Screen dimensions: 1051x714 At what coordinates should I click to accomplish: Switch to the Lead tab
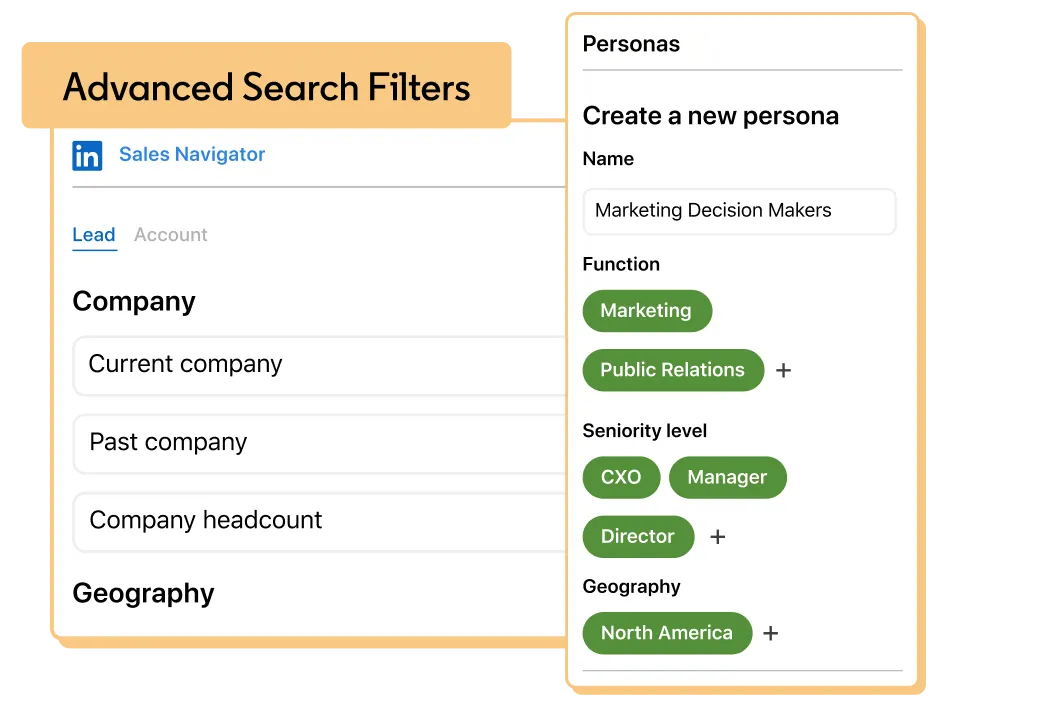click(94, 235)
